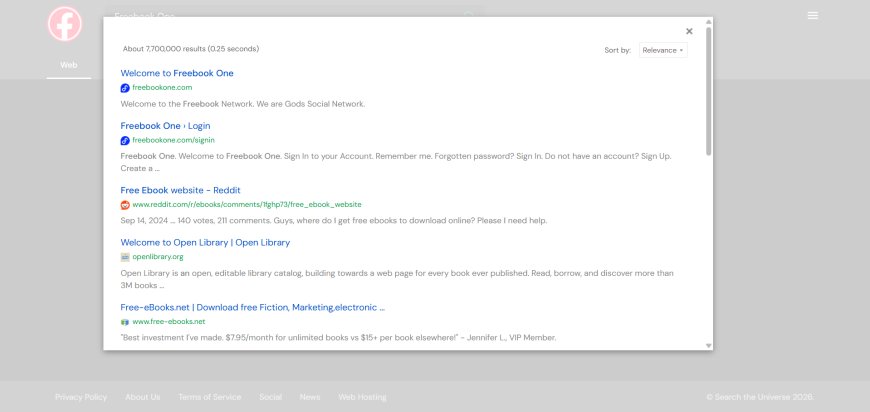Click the www.free-ebooks.net URL
Screen dimensions: 870x412
pyautogui.click(x=169, y=322)
